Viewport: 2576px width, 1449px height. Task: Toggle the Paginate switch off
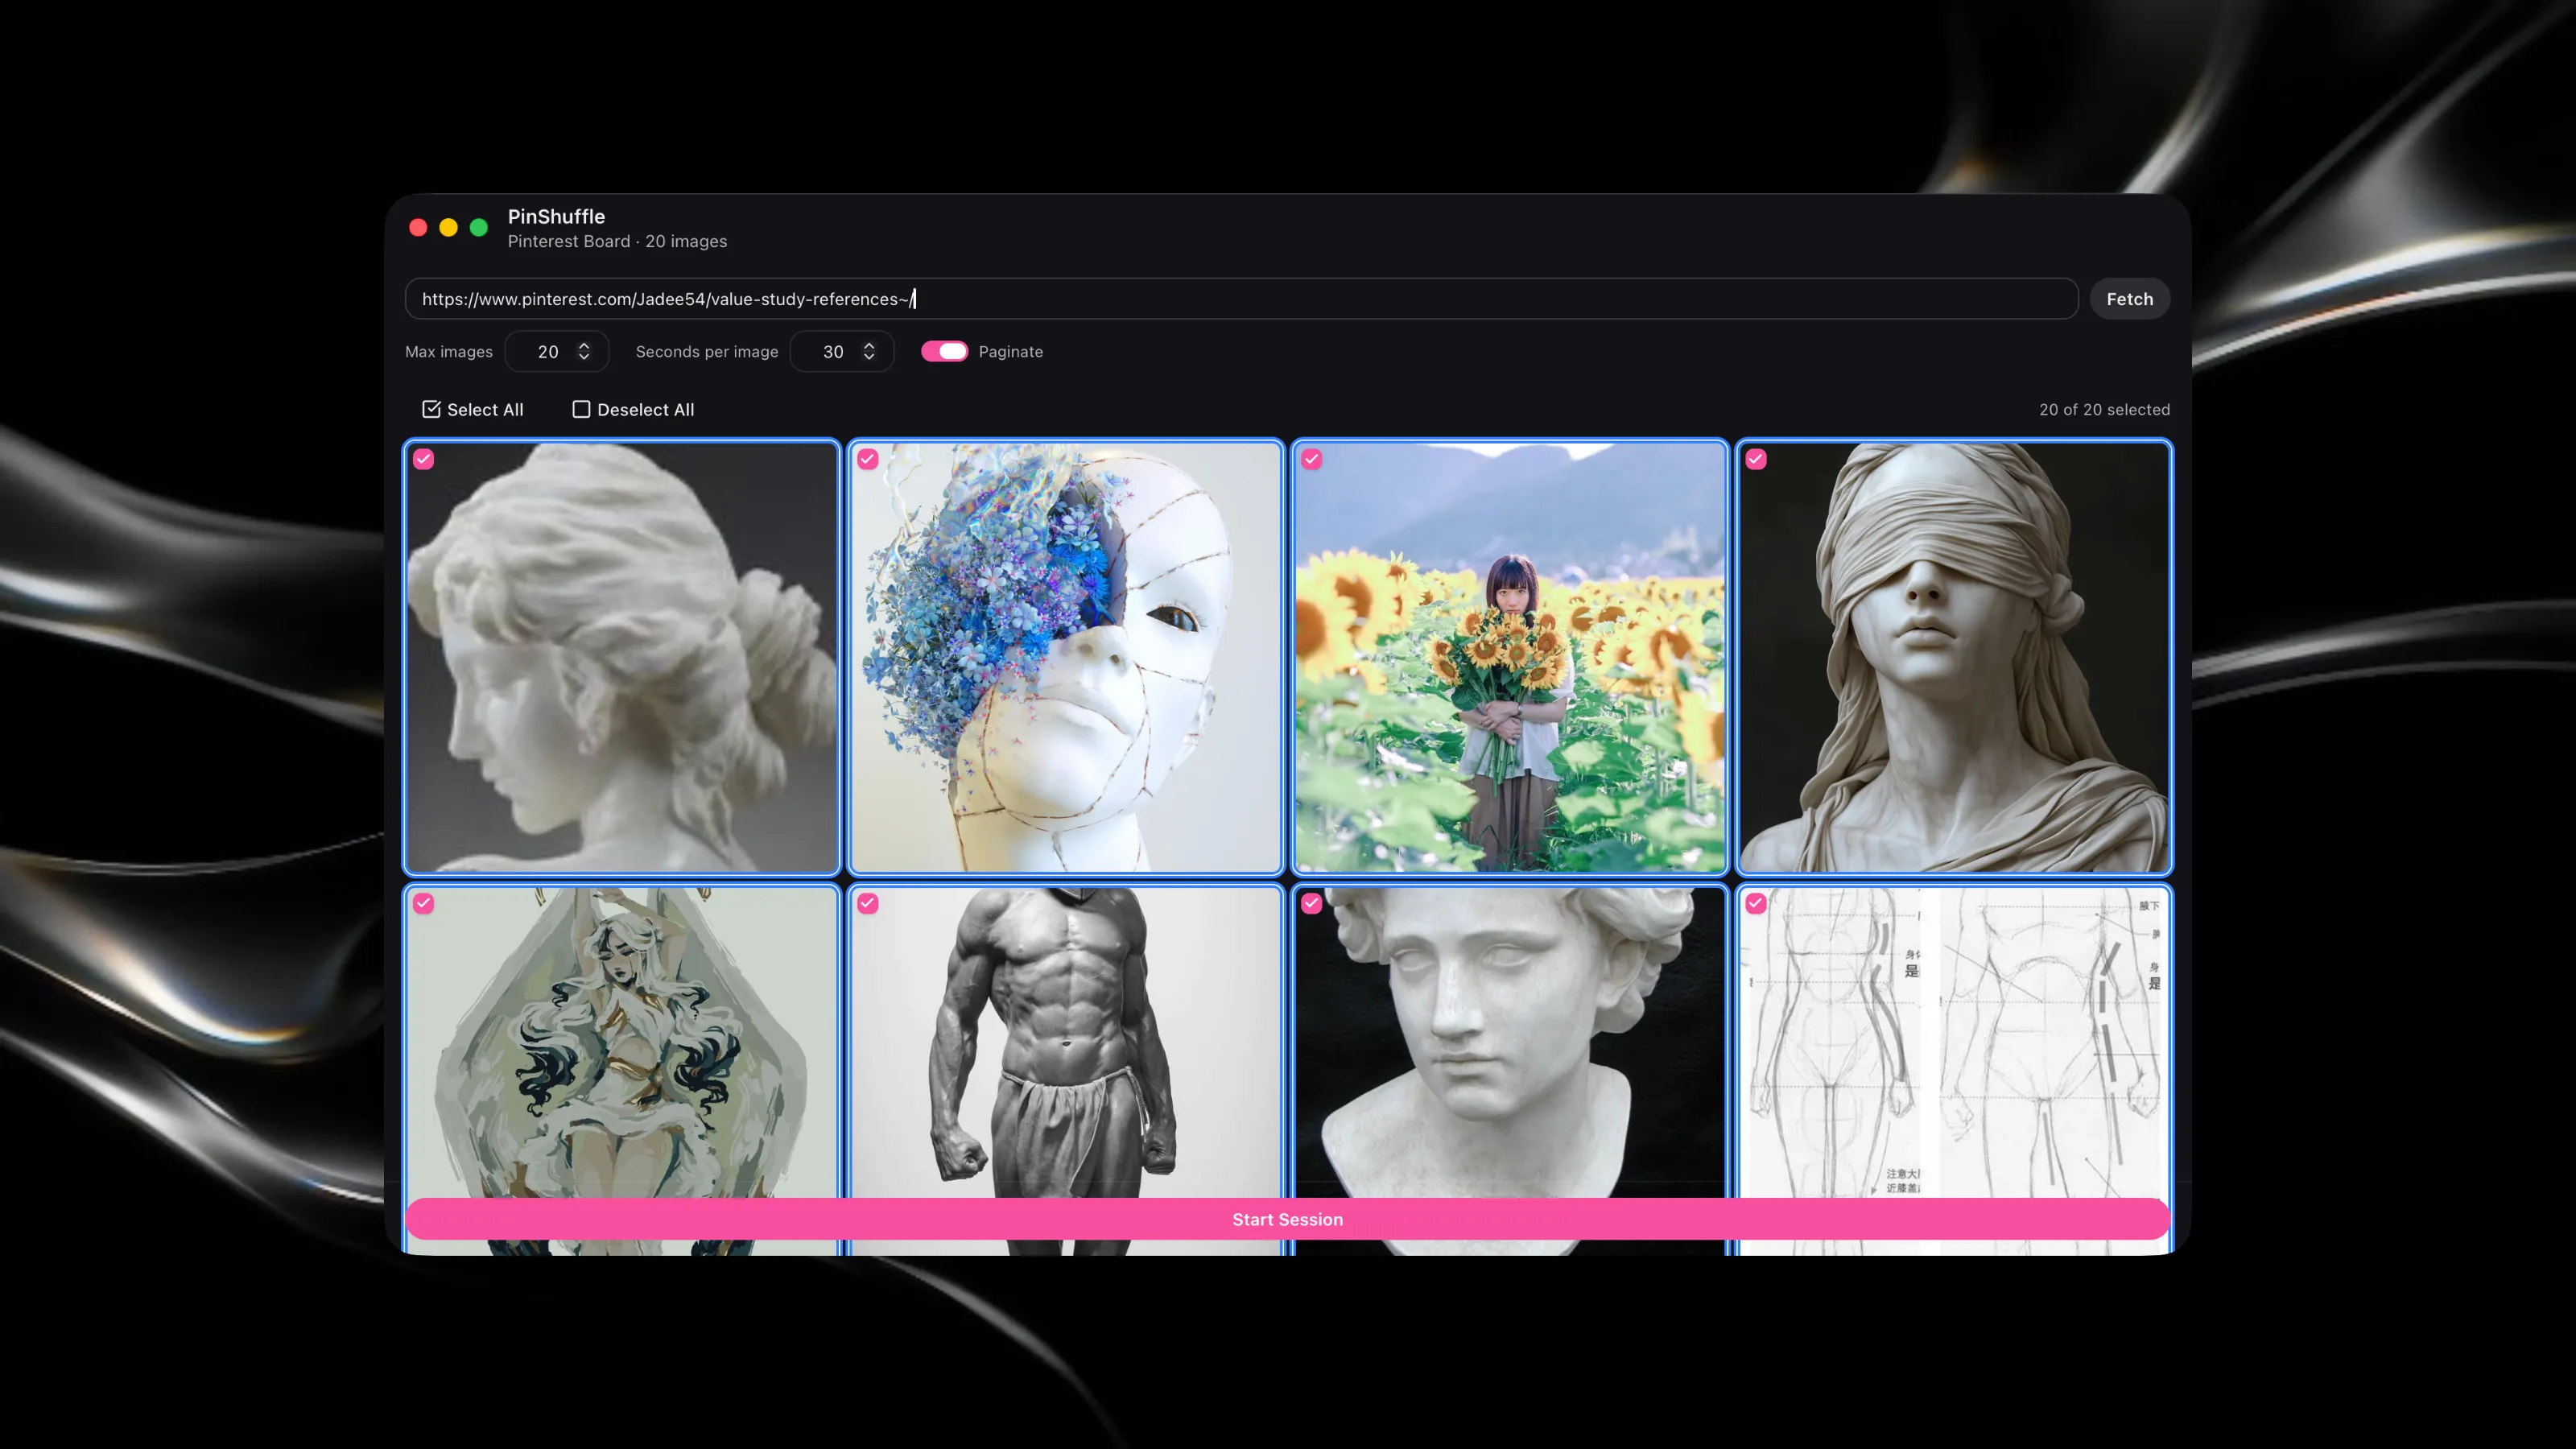pos(944,352)
